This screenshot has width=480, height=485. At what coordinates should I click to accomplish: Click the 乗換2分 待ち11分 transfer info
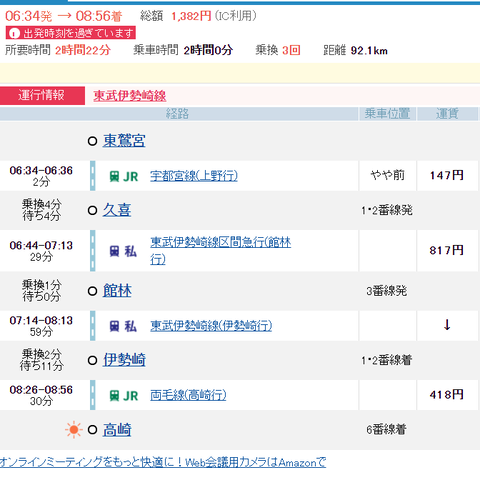[41, 360]
